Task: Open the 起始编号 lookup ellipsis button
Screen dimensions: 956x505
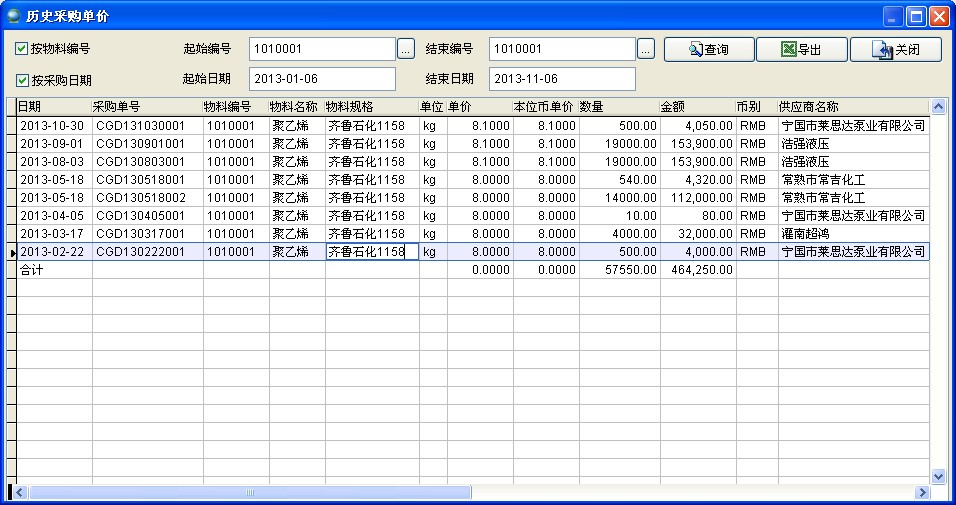Action: (405, 48)
